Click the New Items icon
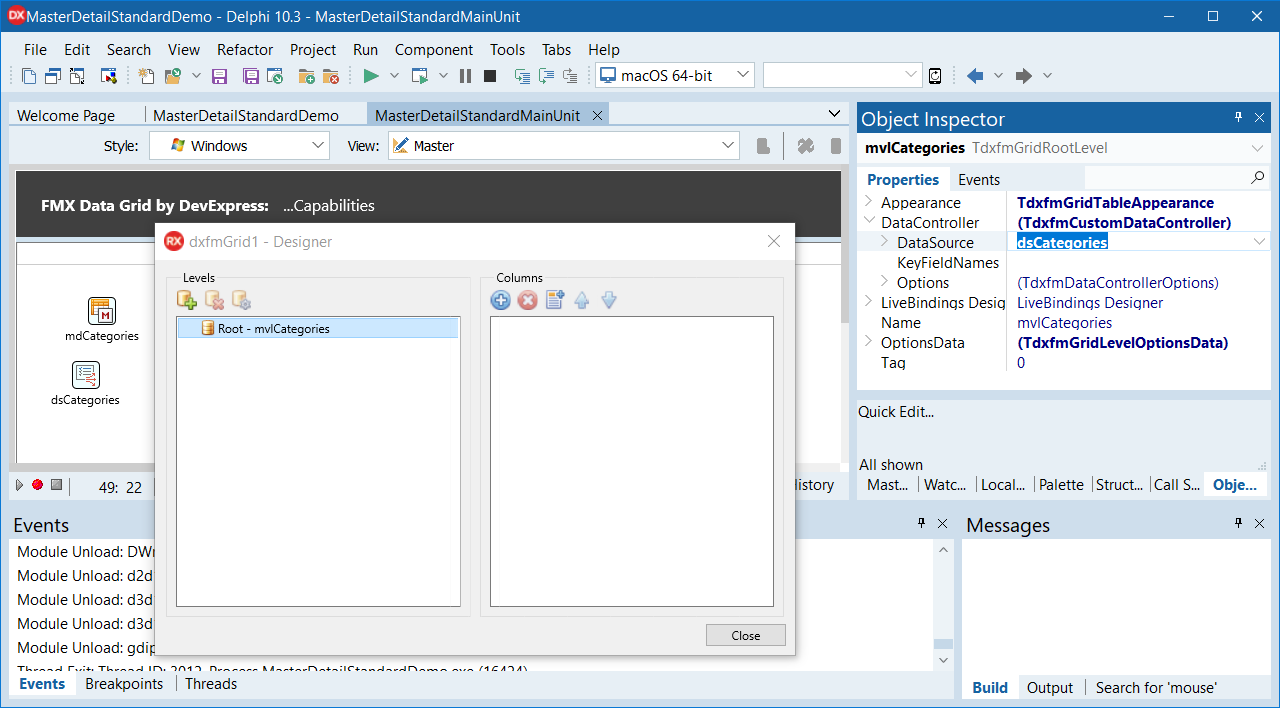Viewport: 1280px width, 708px height. click(146, 76)
